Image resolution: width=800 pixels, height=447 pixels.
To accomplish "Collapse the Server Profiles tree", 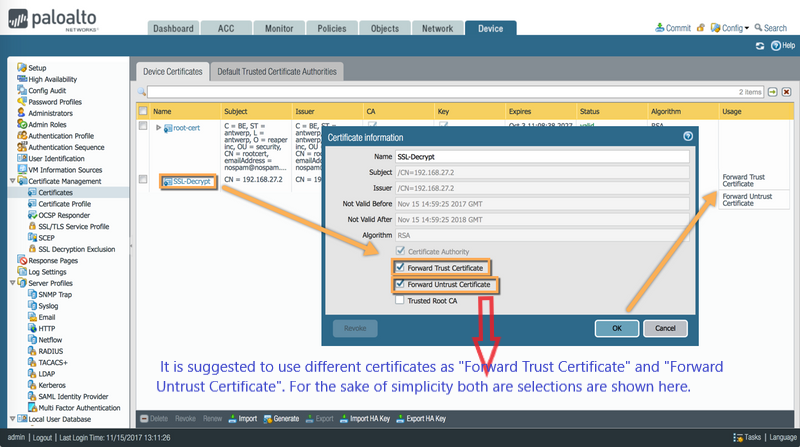I will pyautogui.click(x=13, y=283).
